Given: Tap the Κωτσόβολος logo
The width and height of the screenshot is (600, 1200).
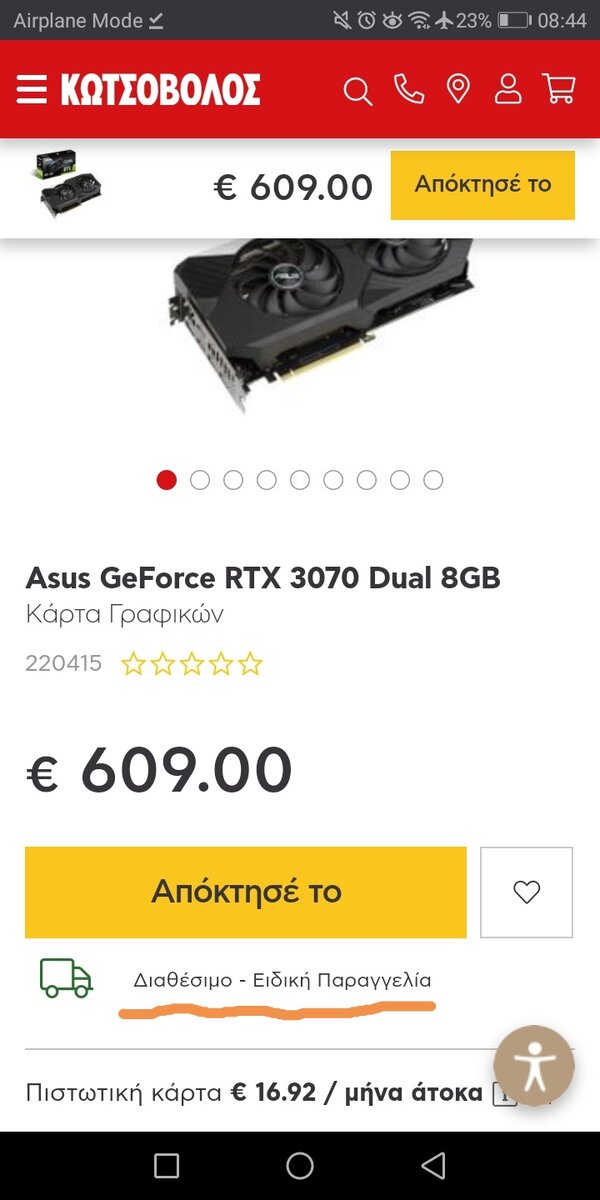Looking at the screenshot, I should click(160, 90).
